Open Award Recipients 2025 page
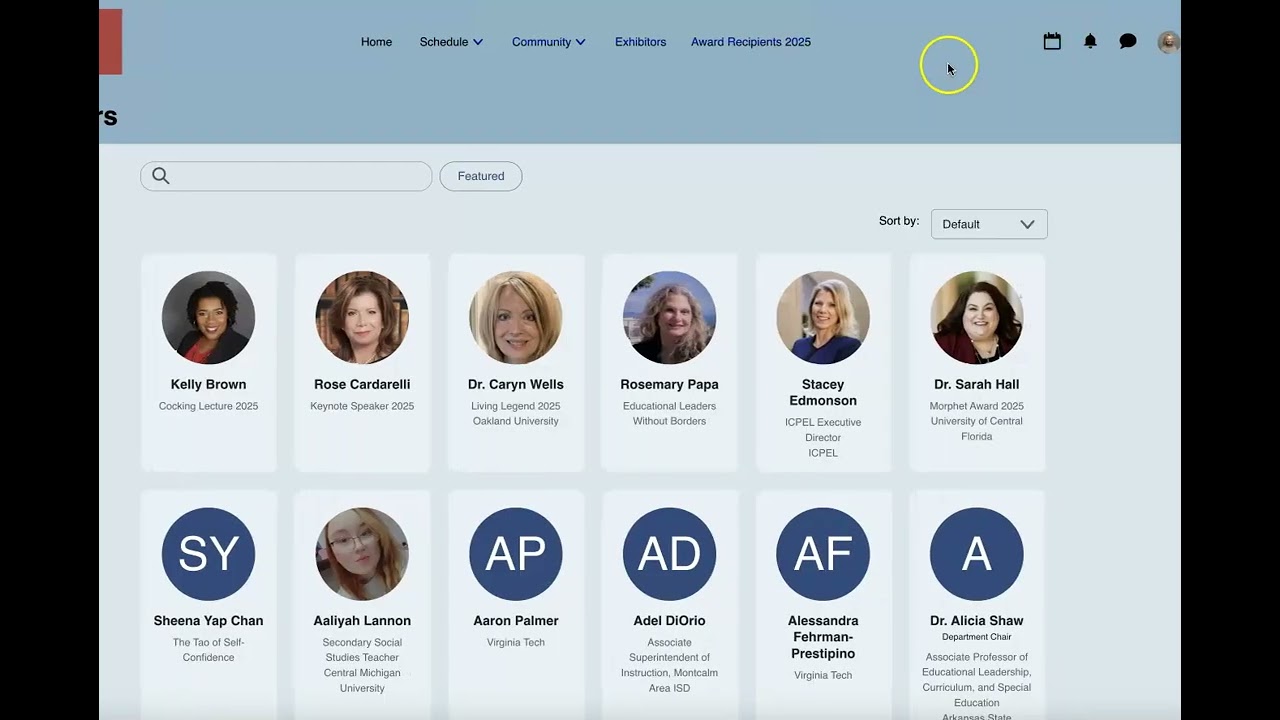The image size is (1280, 720). pyautogui.click(x=751, y=42)
